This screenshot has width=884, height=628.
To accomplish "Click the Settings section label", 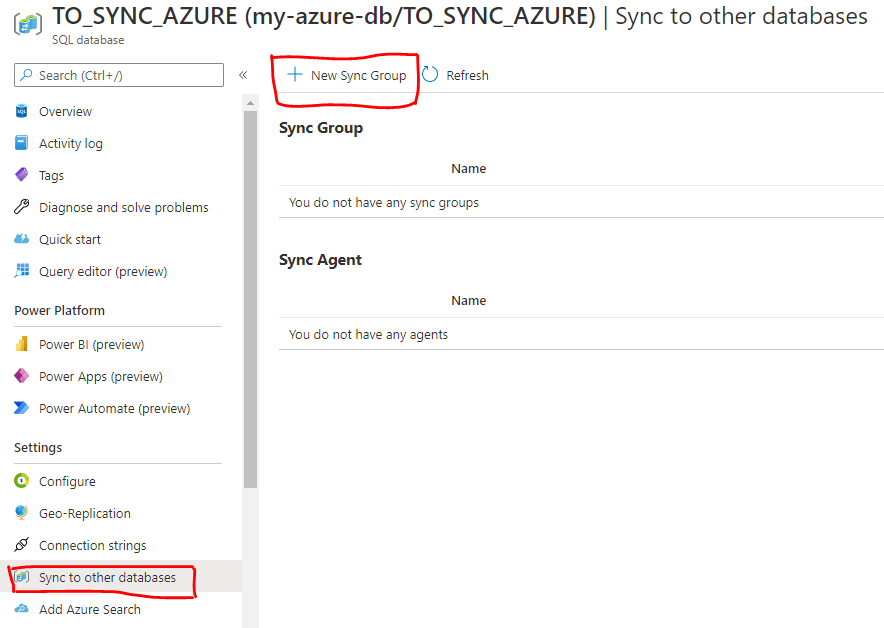I will tap(38, 448).
